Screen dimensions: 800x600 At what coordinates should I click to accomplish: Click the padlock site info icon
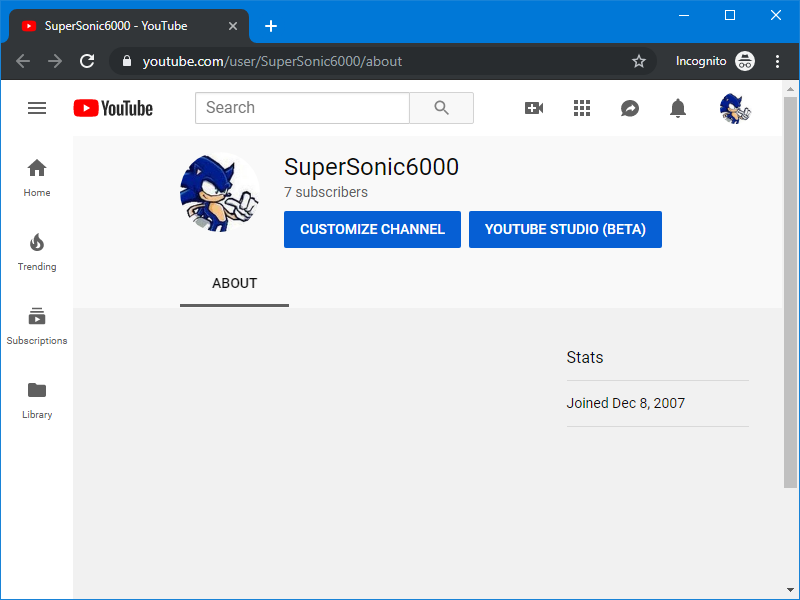(127, 61)
